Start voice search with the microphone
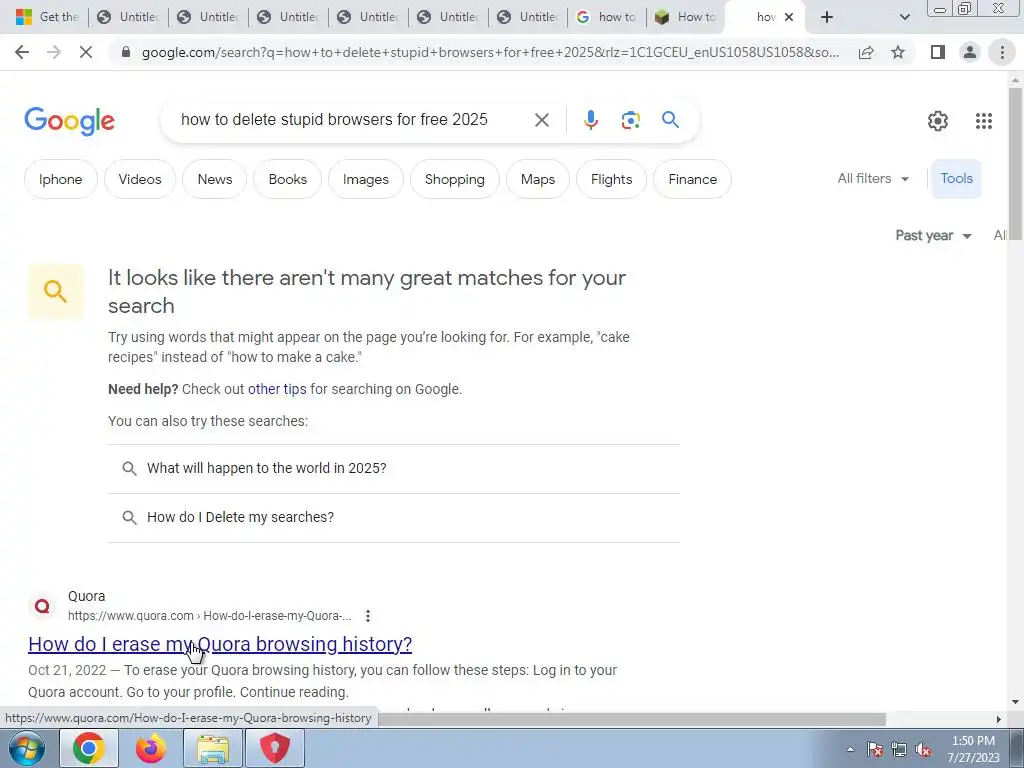This screenshot has width=1024, height=768. pos(590,120)
